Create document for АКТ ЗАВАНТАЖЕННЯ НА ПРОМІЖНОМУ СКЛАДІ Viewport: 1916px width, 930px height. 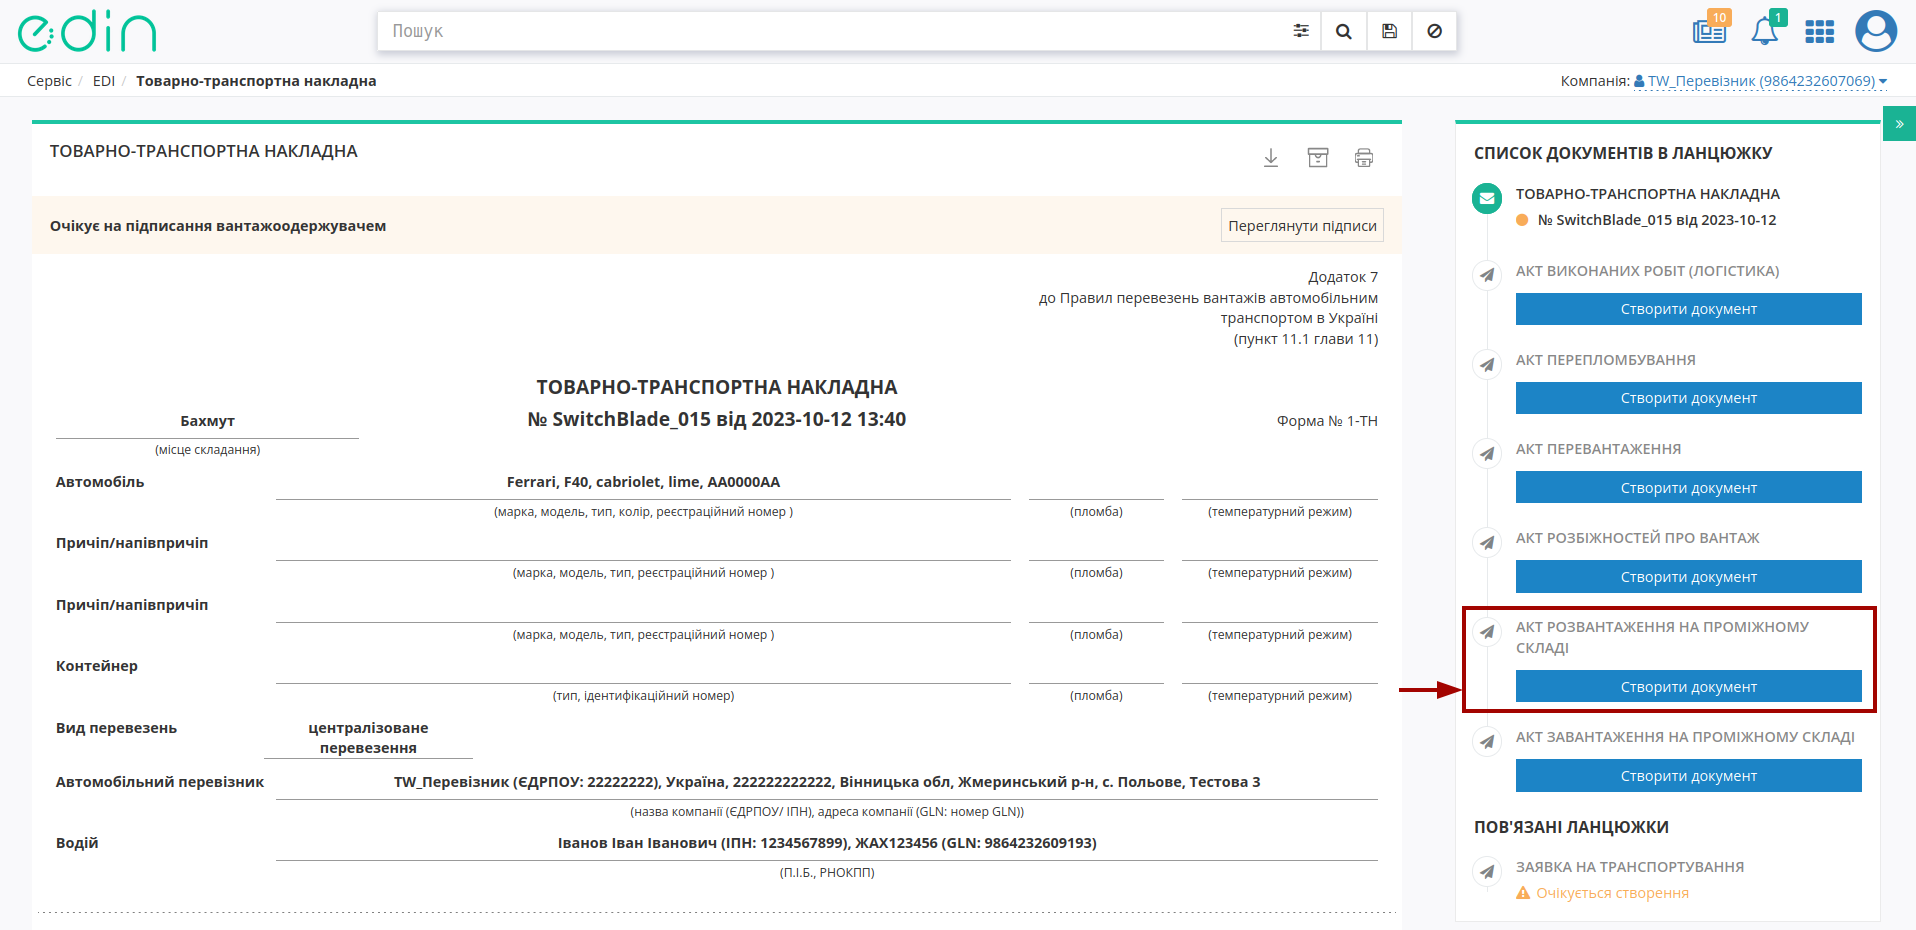tap(1688, 775)
